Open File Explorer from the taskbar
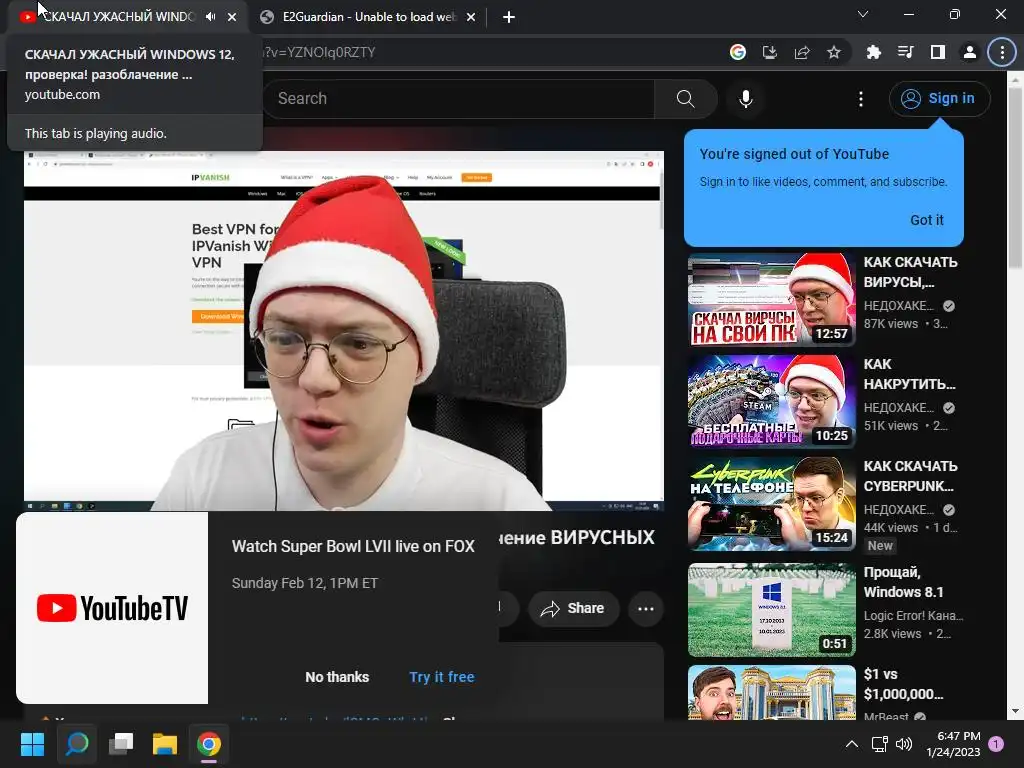This screenshot has width=1024, height=768. (165, 744)
